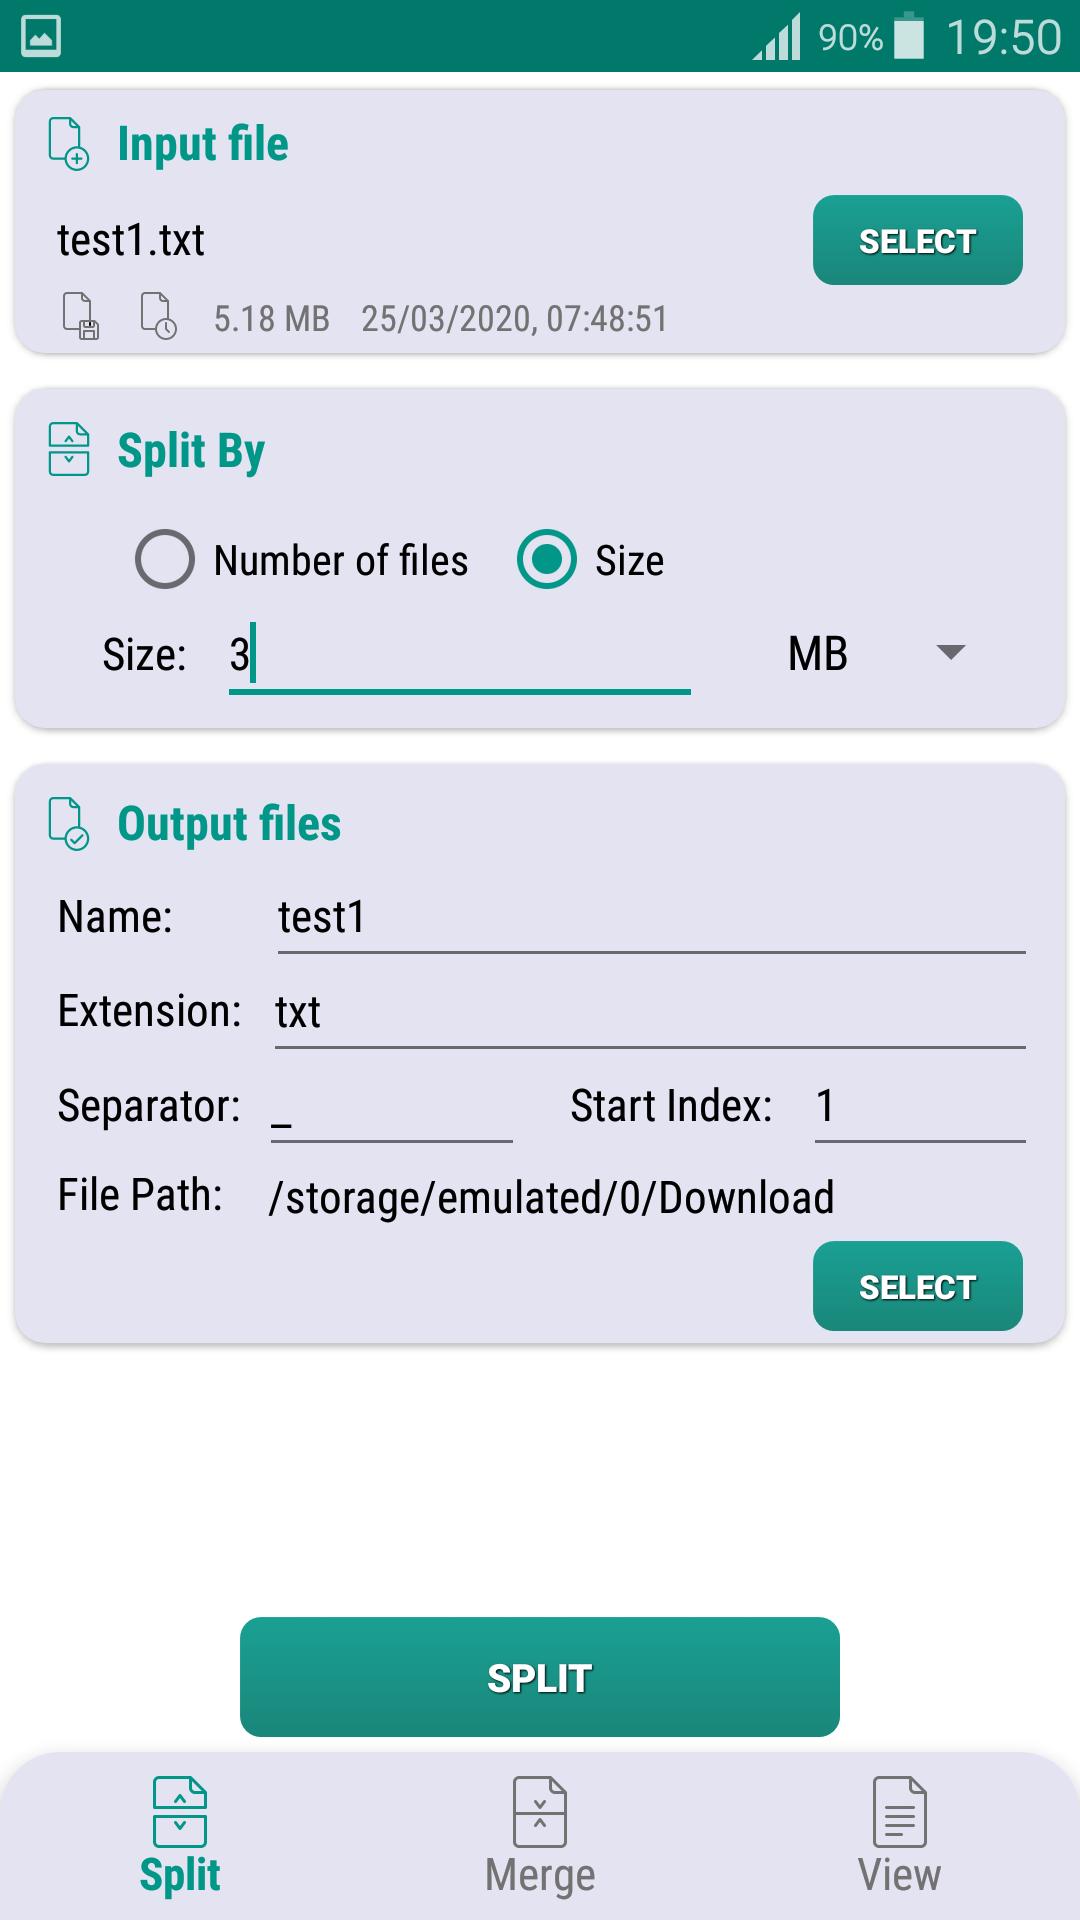The image size is (1080, 1920).
Task: Switch to the View tab
Action: pyautogui.click(x=900, y=1837)
